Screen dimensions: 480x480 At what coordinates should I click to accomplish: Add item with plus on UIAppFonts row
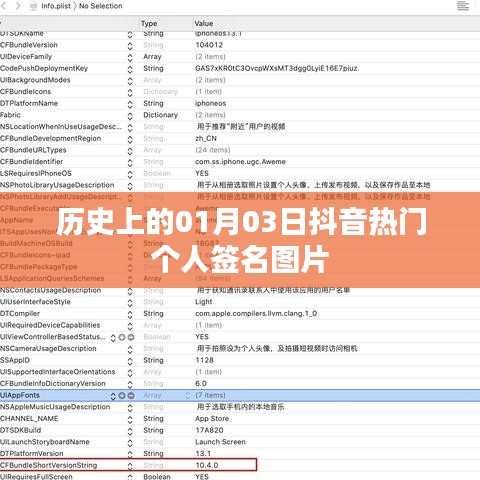click(x=122, y=396)
